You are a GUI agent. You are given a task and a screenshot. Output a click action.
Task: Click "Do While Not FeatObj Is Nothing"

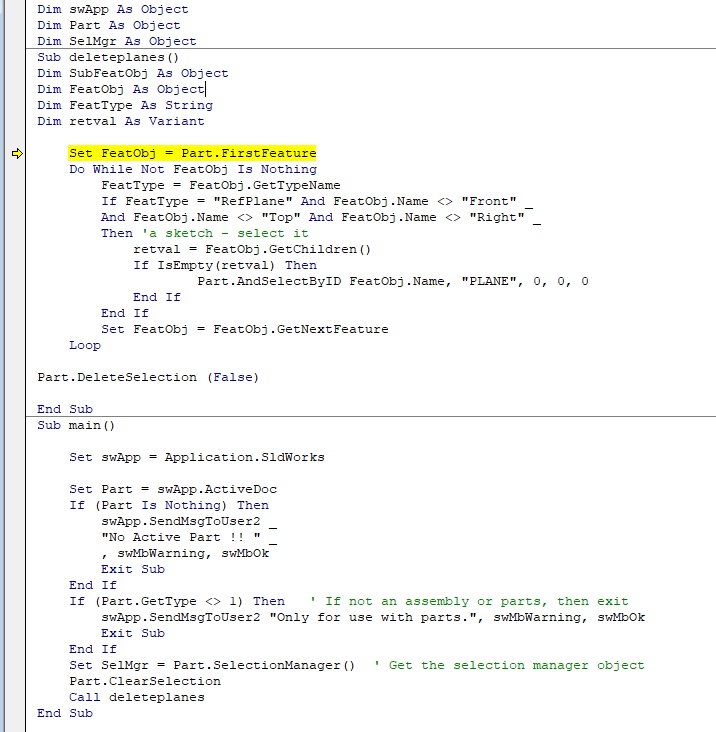[193, 169]
